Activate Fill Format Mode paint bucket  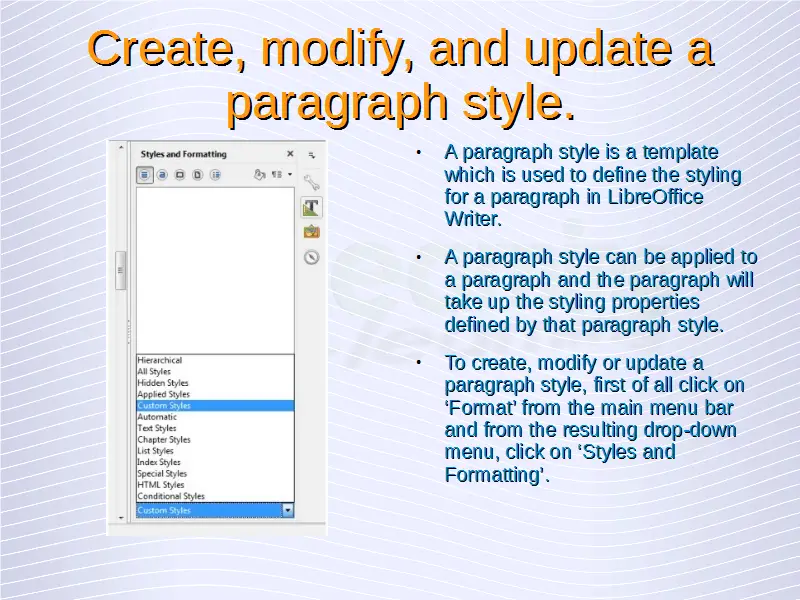coord(259,174)
